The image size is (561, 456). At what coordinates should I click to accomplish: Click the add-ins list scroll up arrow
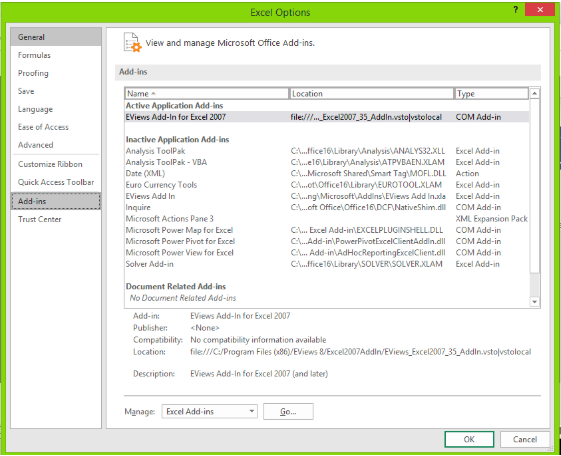pyautogui.click(x=534, y=93)
